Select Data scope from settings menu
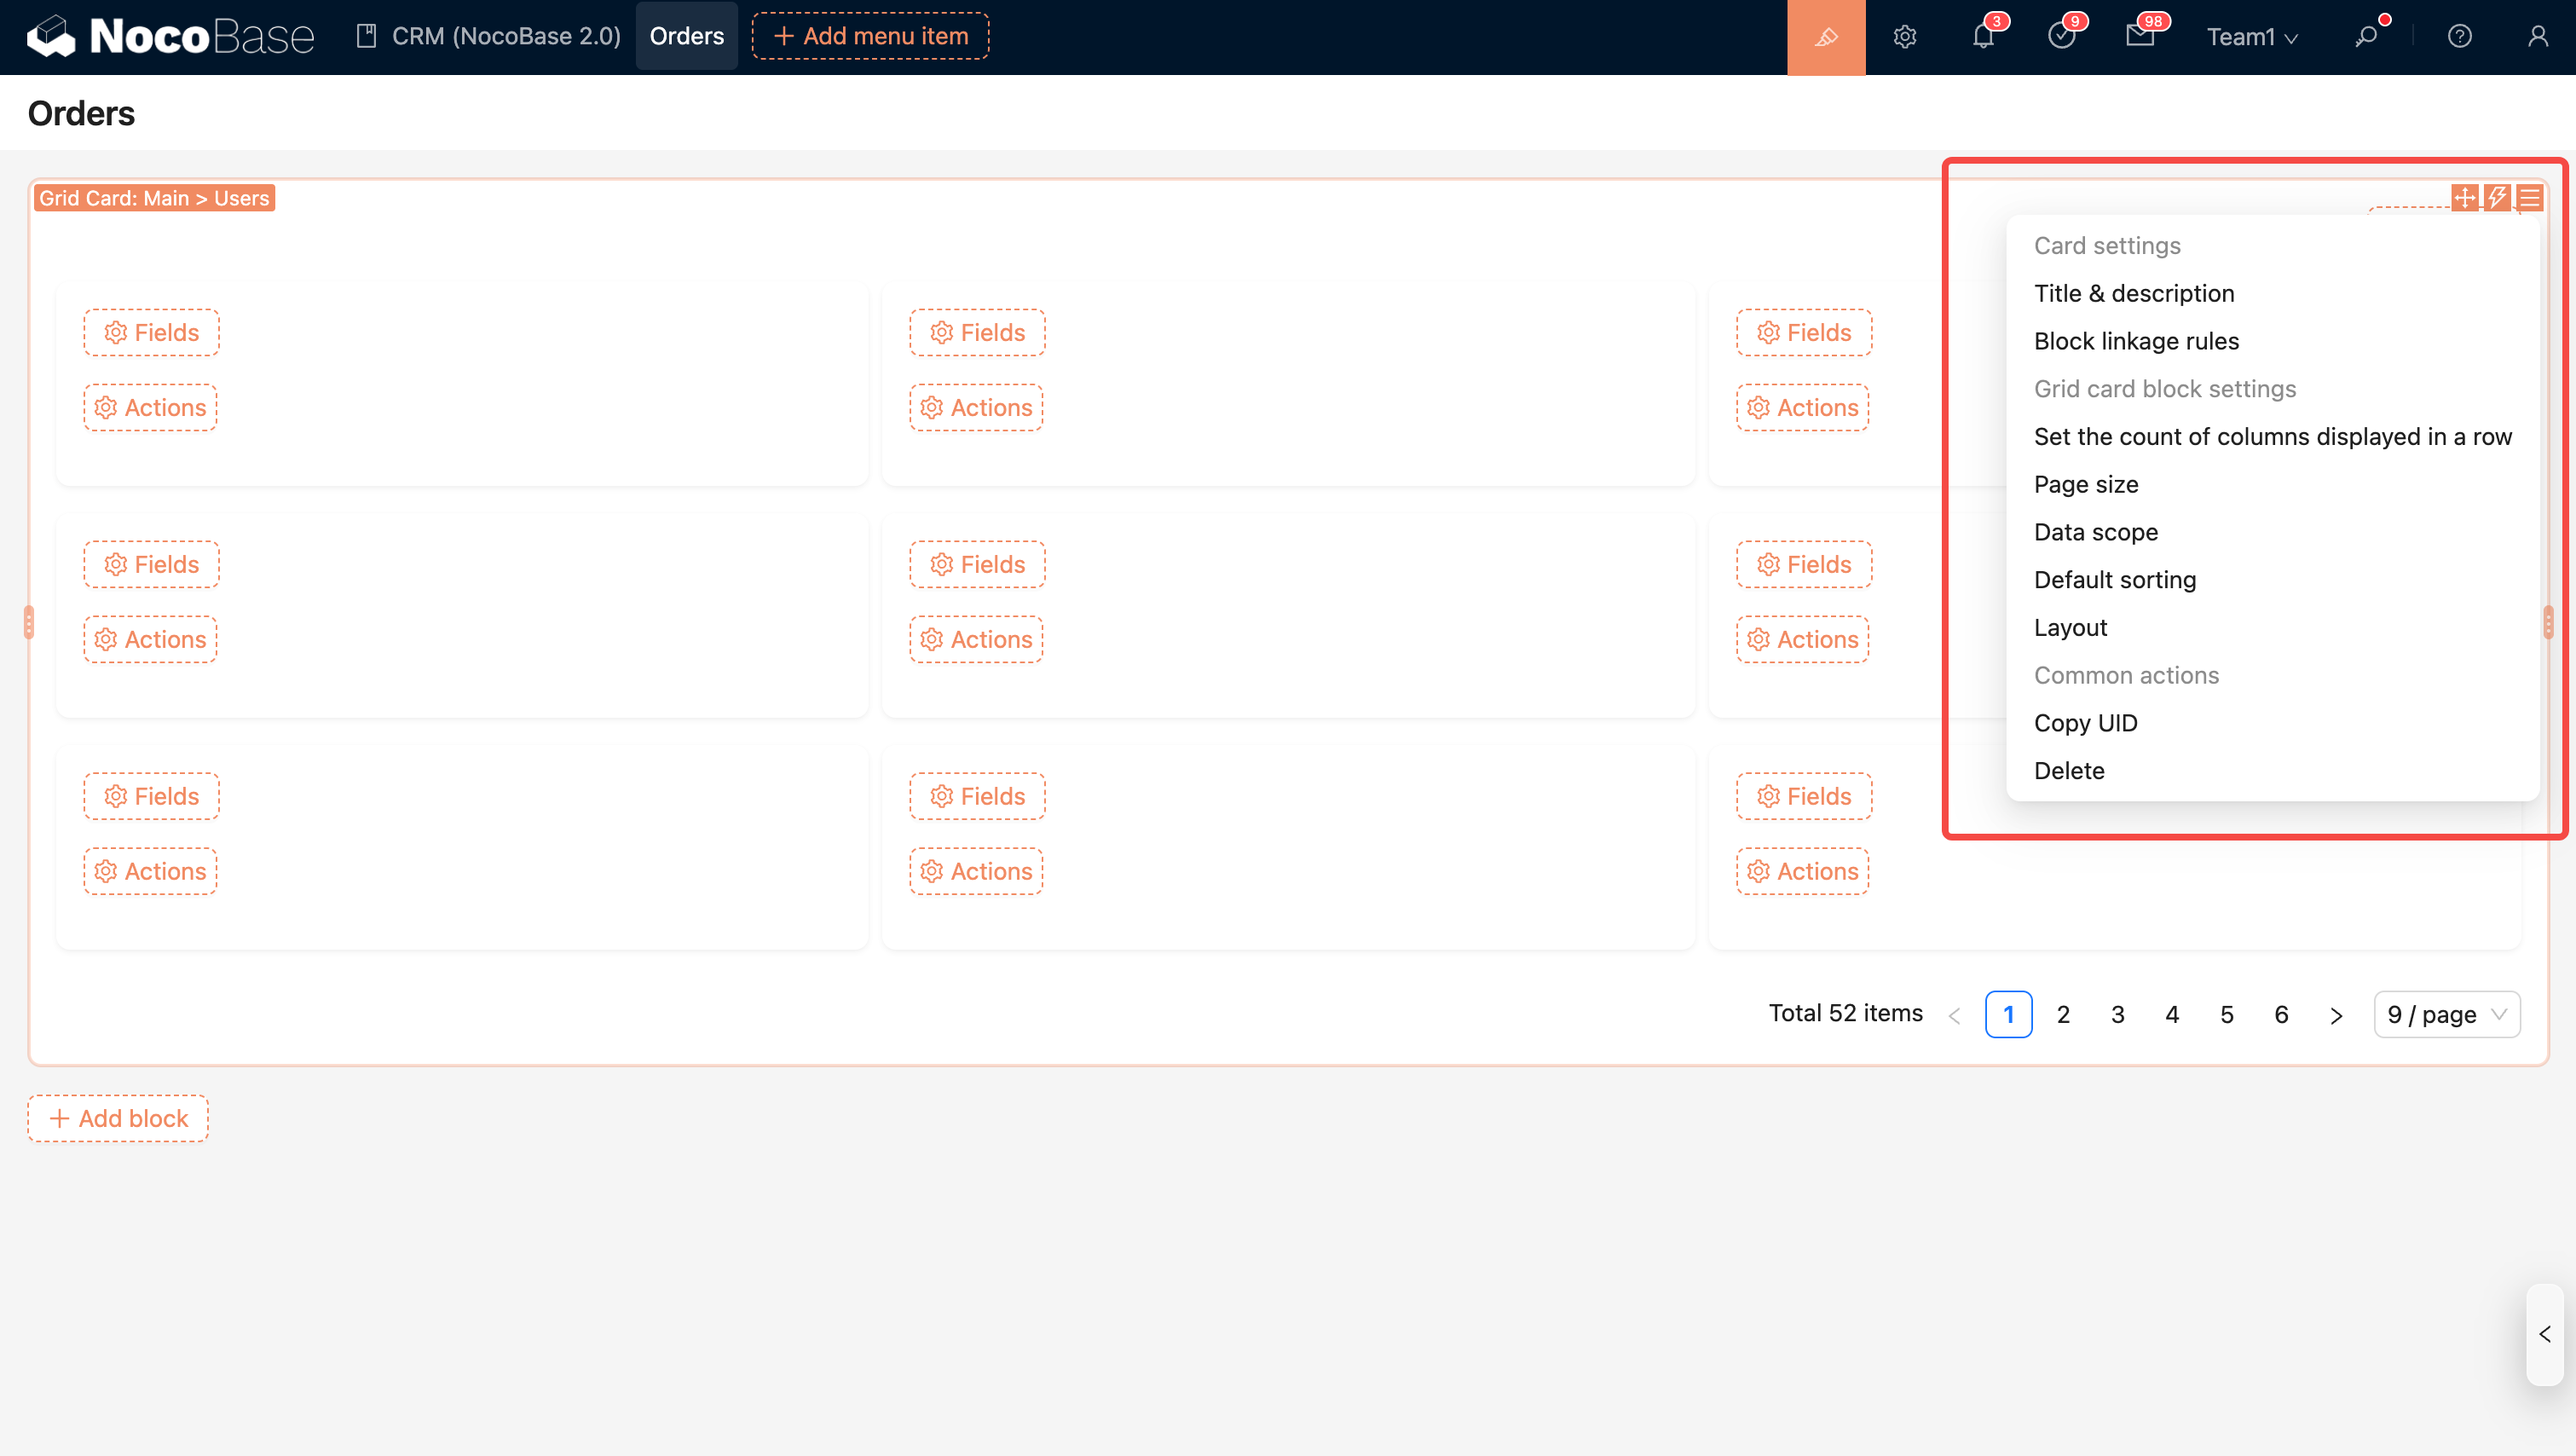 click(2095, 532)
